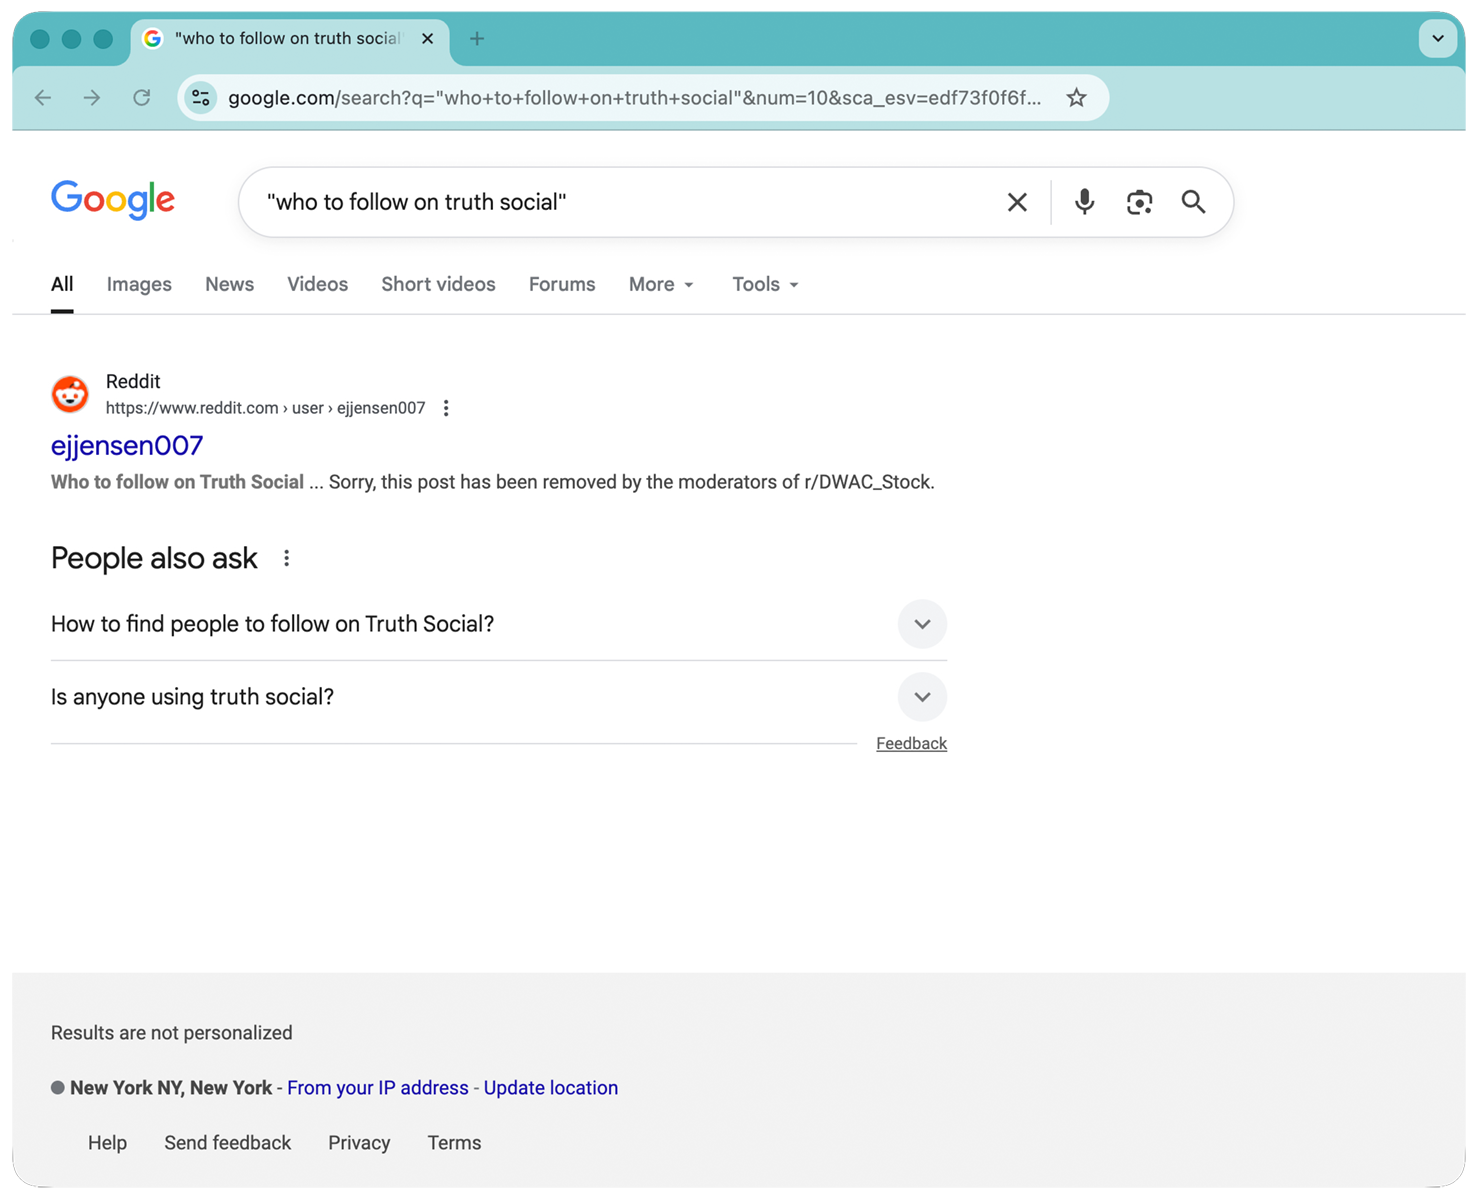Click the 'People also ask' heading
Image resolution: width=1476 pixels, height=1201 pixels.
[x=154, y=558]
